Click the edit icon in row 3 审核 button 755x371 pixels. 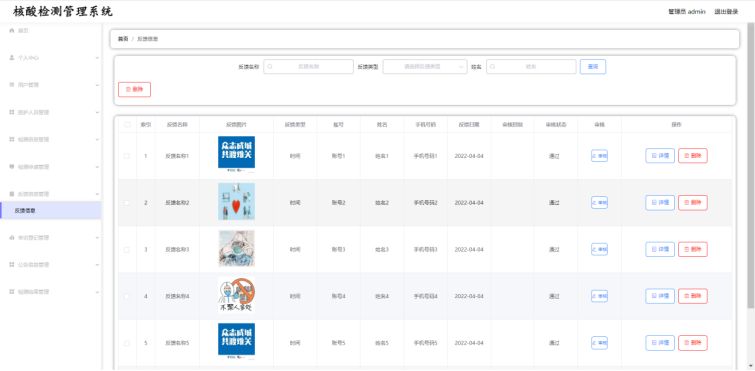point(594,249)
